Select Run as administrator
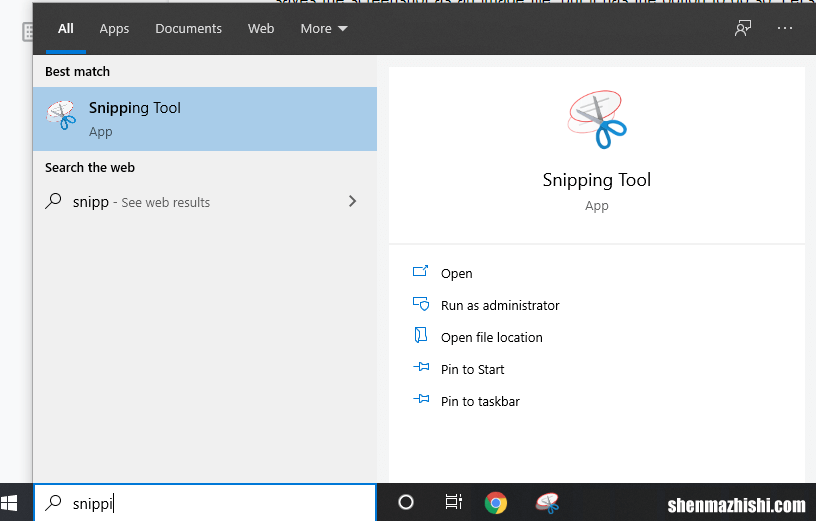This screenshot has height=521, width=816. tap(500, 305)
